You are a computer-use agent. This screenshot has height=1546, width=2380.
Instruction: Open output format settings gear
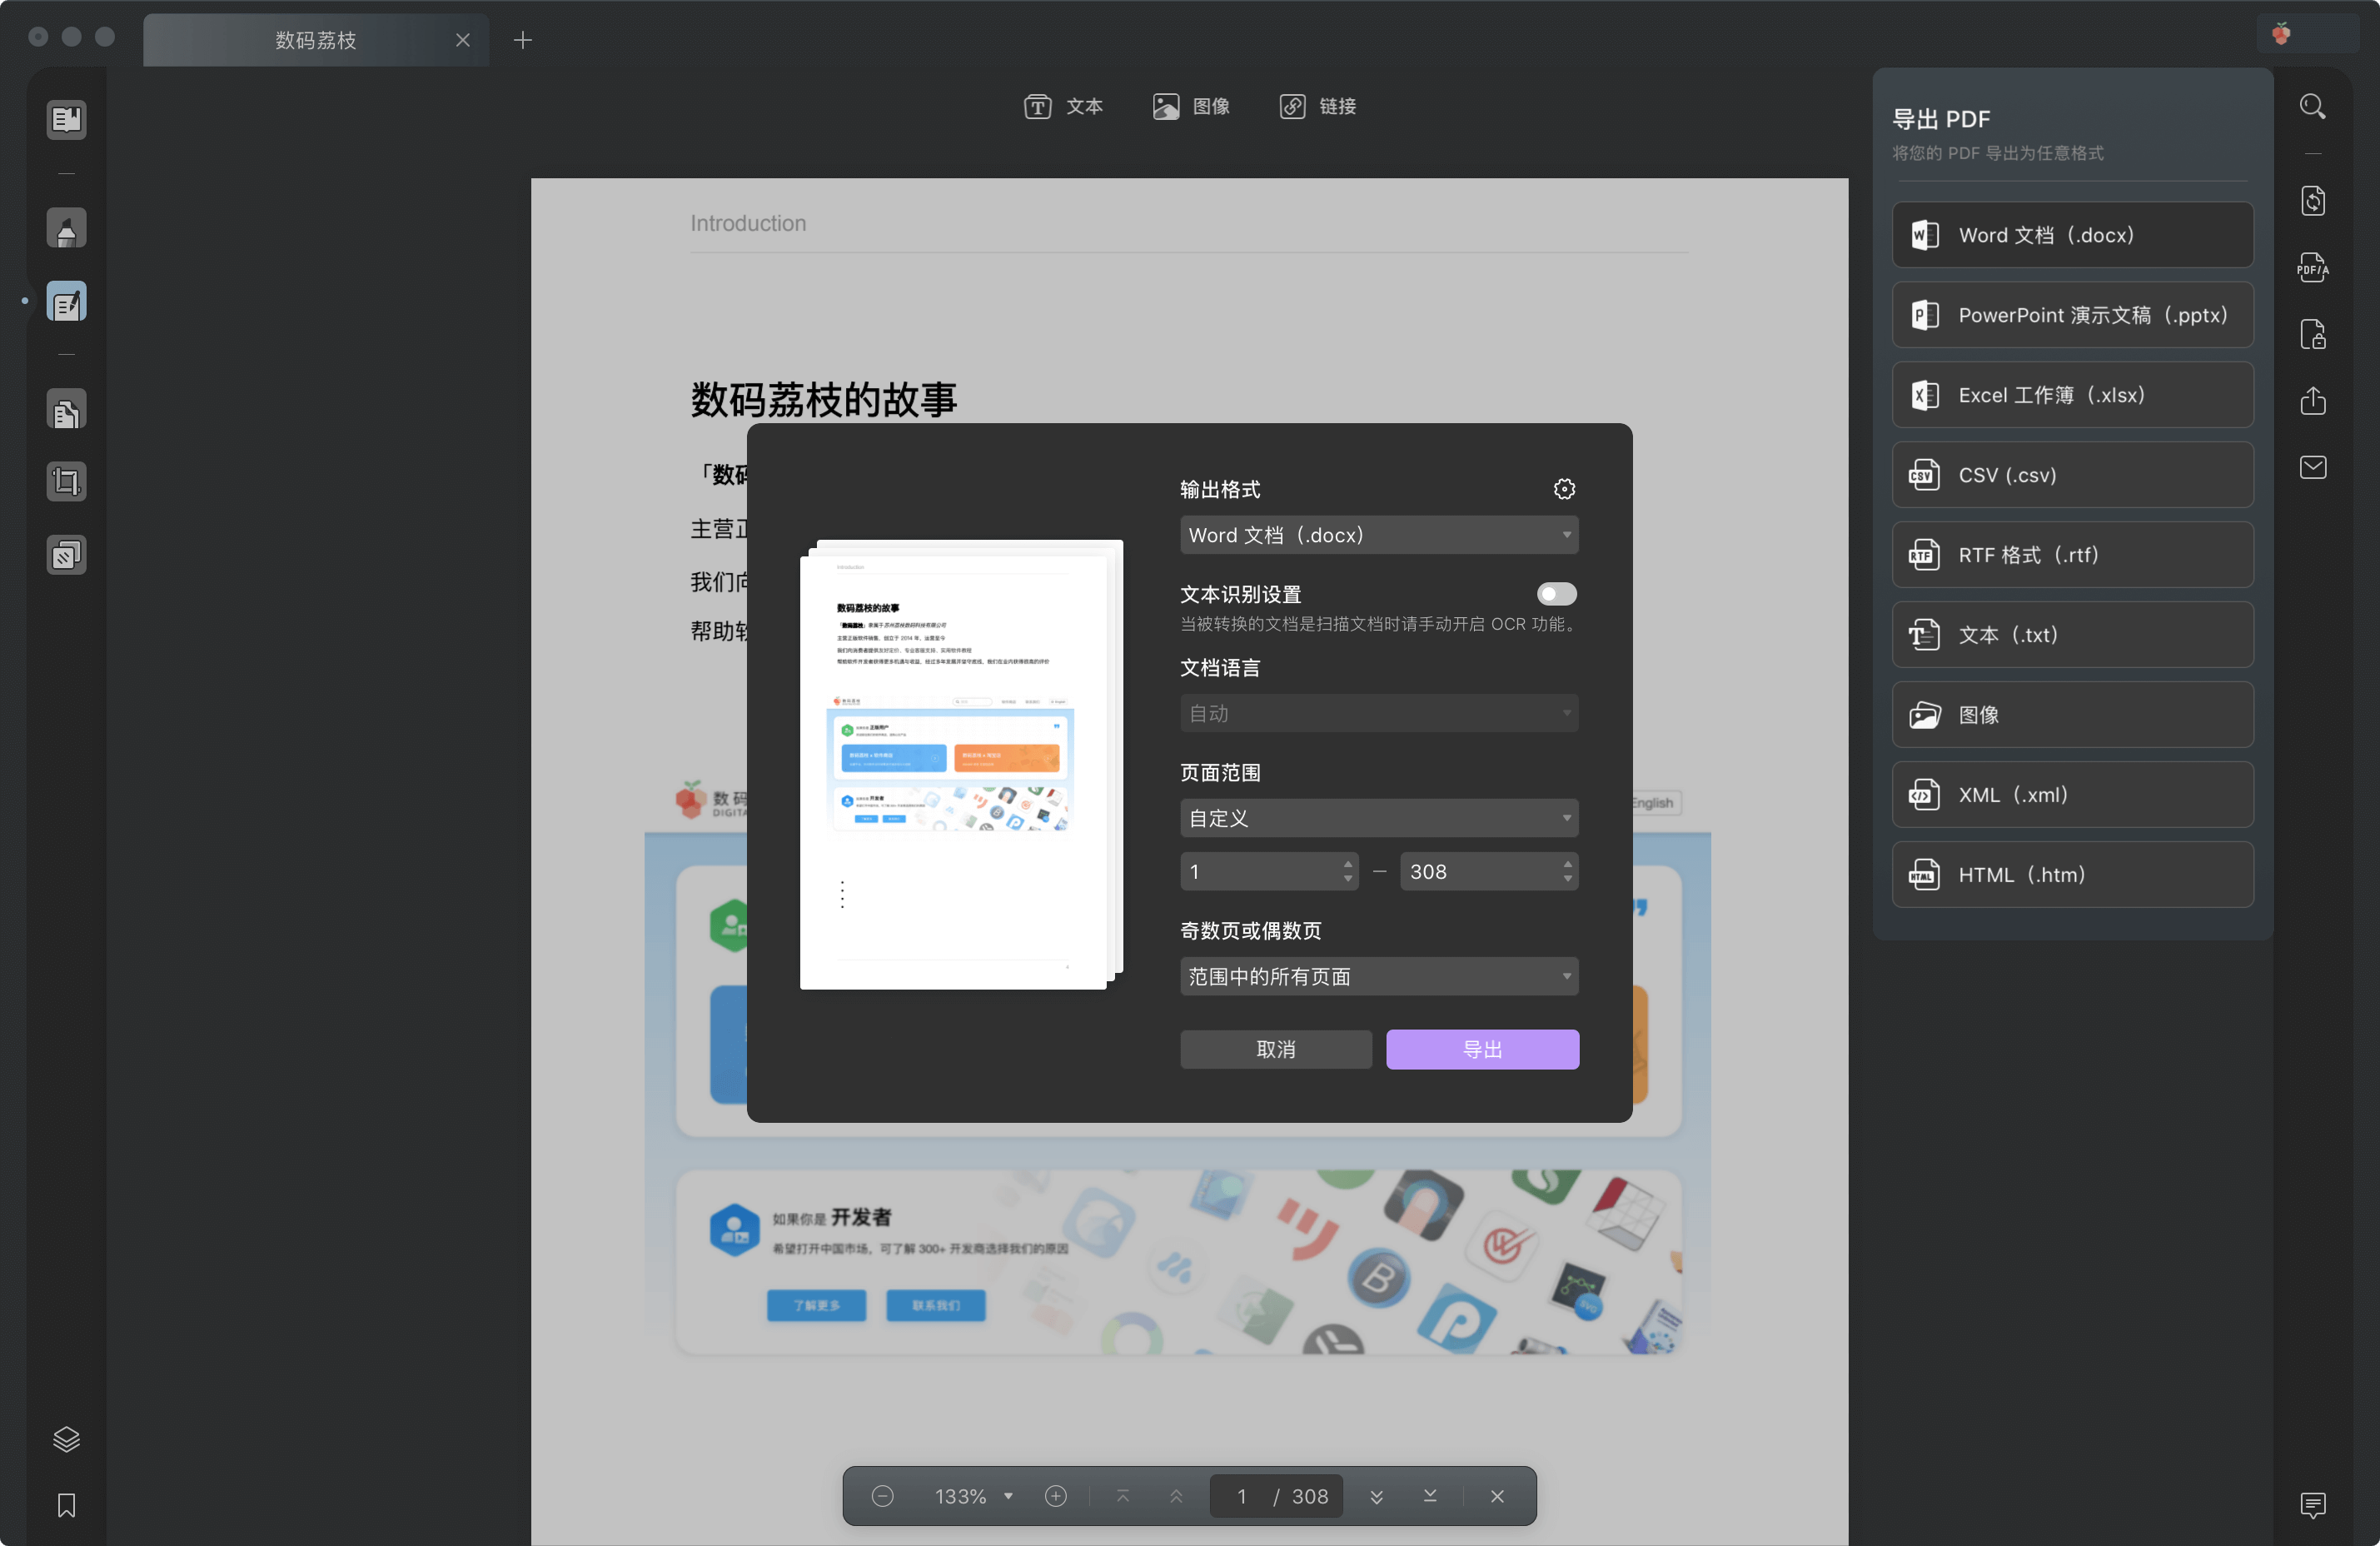point(1564,489)
